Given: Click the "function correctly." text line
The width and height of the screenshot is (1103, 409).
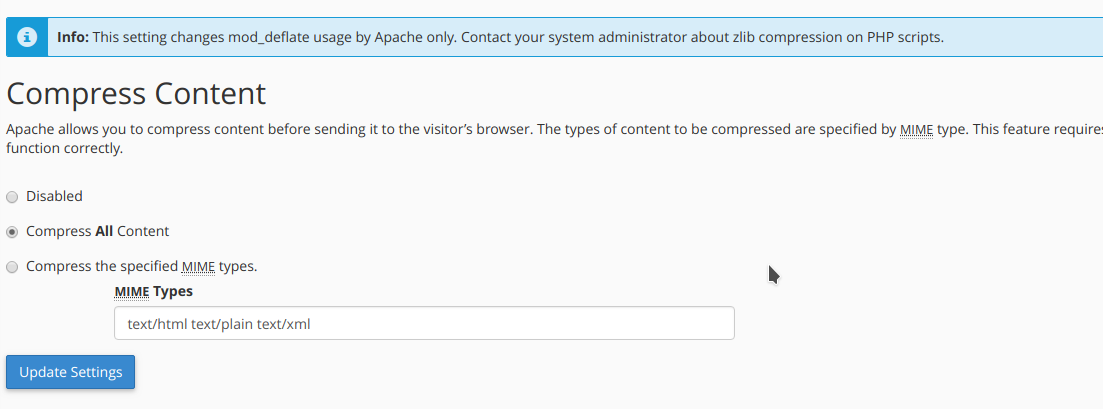Looking at the screenshot, I should [x=64, y=148].
